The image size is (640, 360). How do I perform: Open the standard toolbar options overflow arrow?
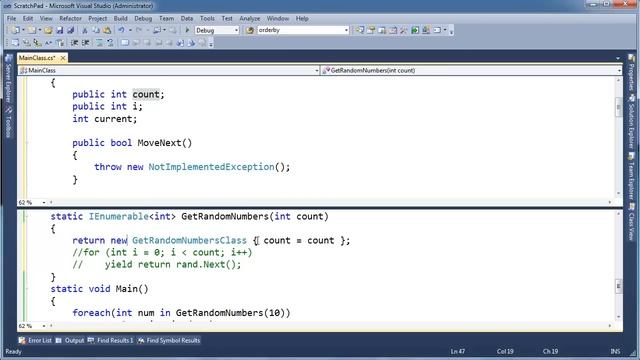(x=451, y=31)
